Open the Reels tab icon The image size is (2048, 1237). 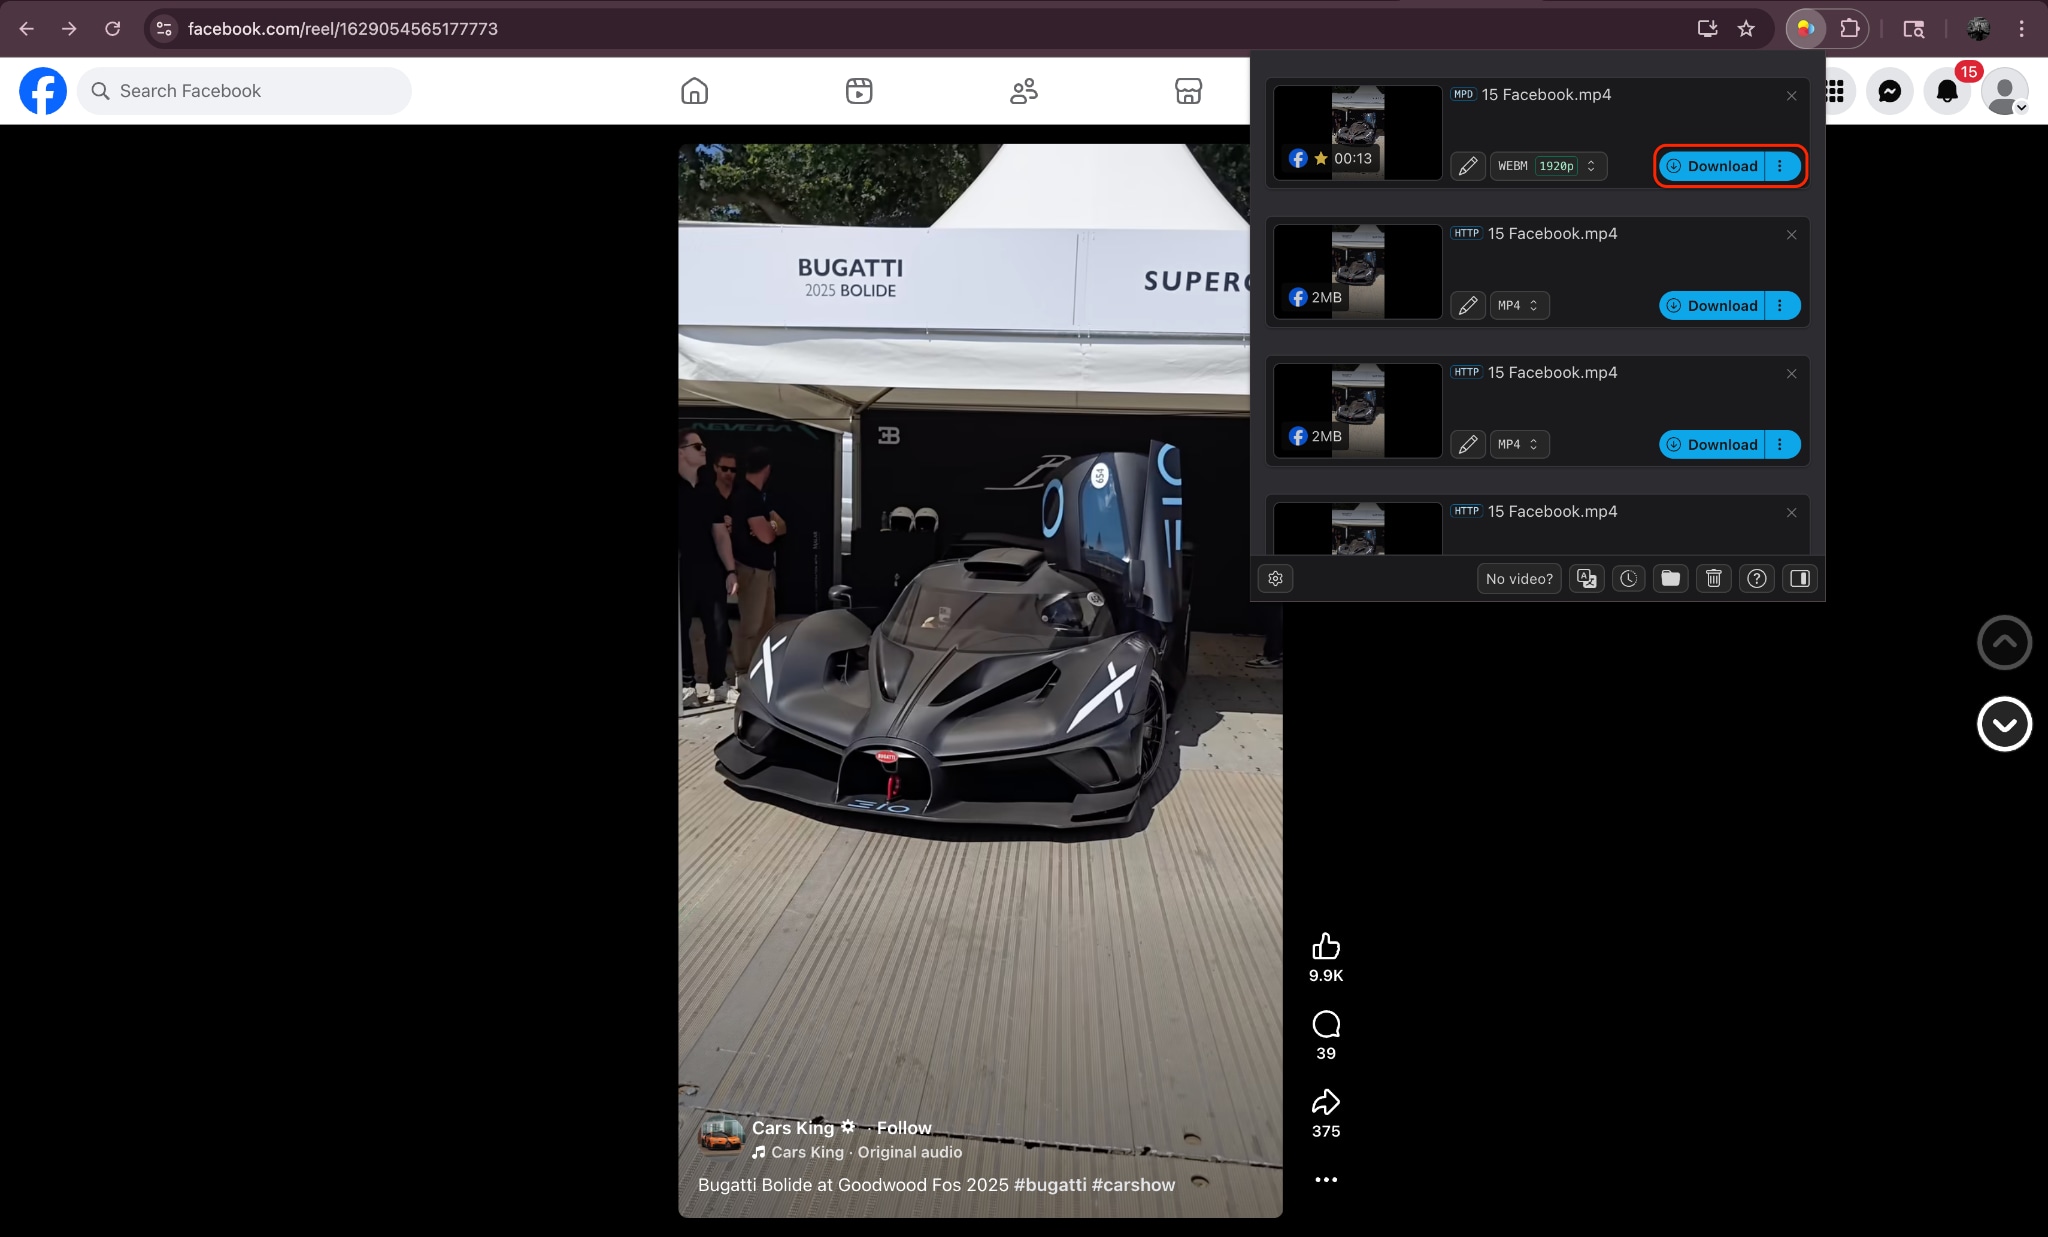coord(859,91)
